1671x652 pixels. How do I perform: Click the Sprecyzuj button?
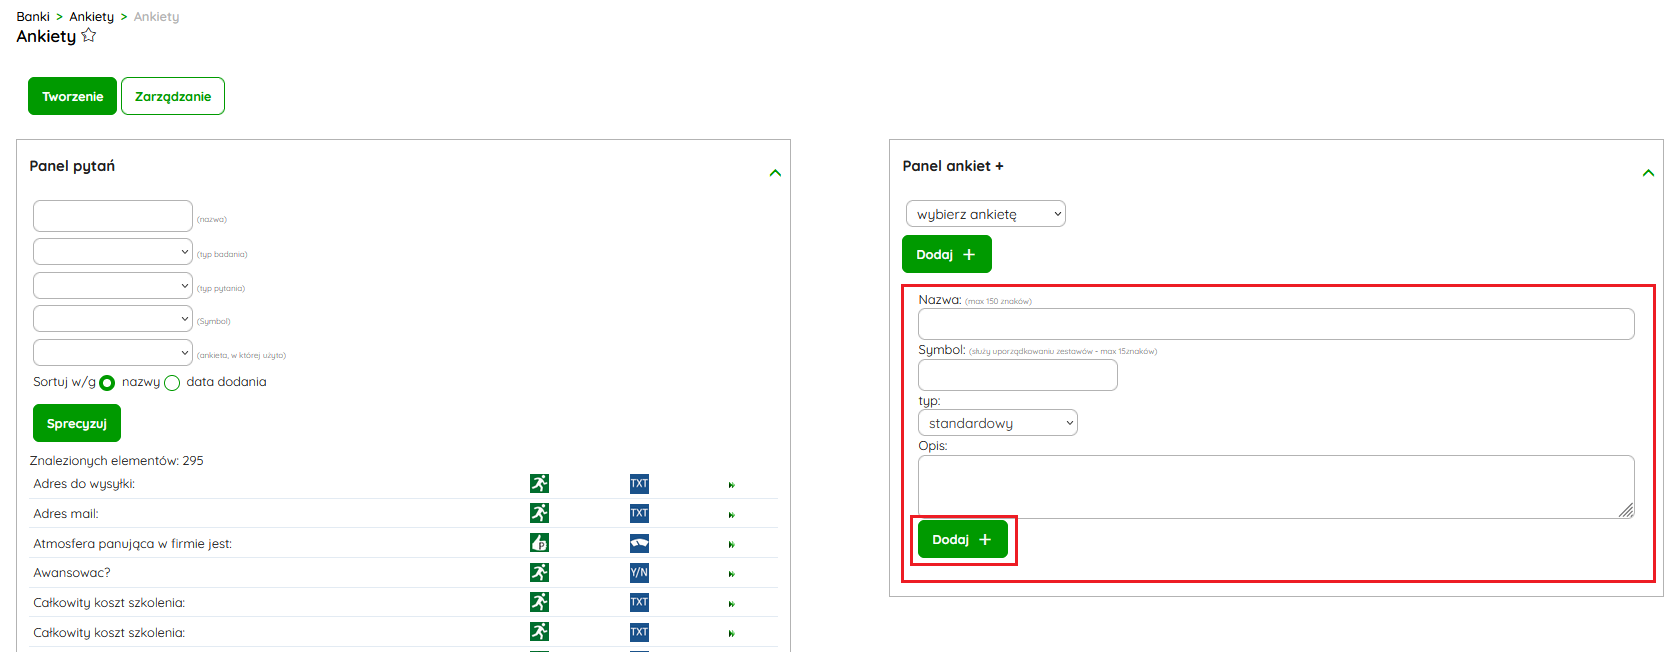[x=77, y=423]
